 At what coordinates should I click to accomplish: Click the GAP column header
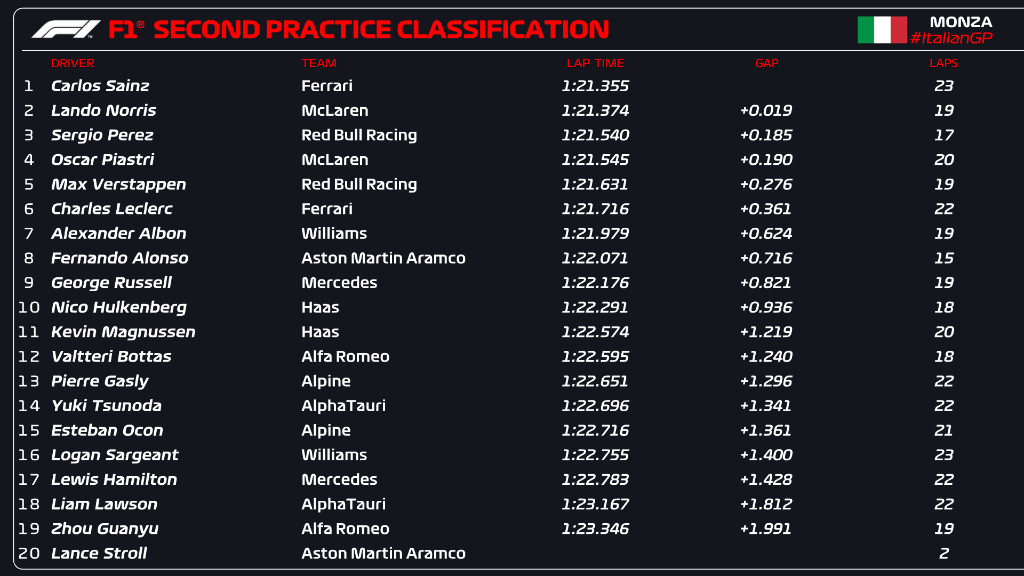(x=766, y=63)
